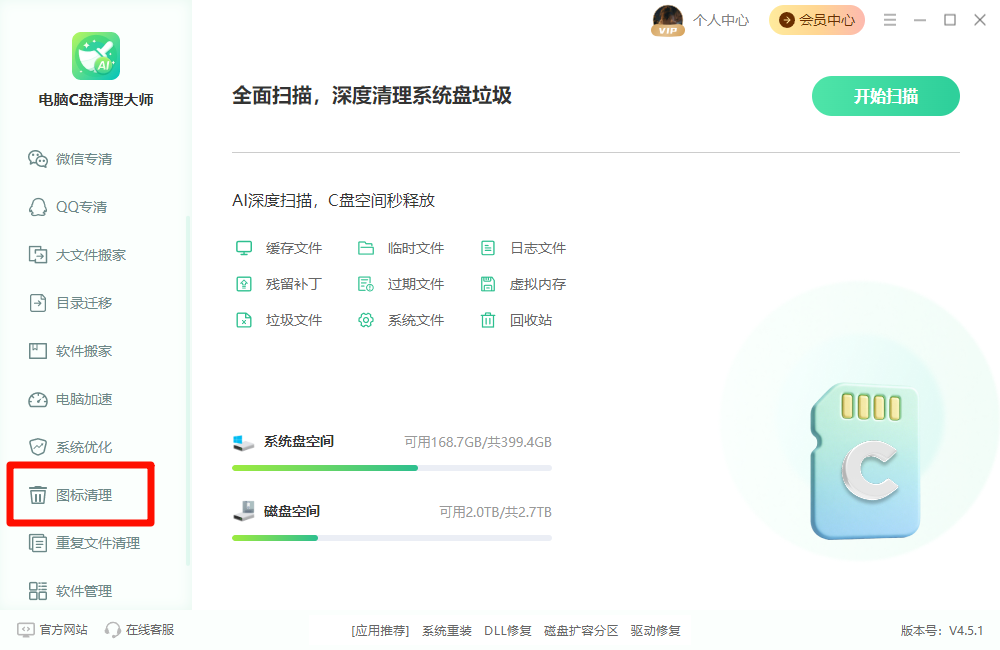Click the official website monitor icon
Screen dimensions: 1000x650
click(x=26, y=630)
